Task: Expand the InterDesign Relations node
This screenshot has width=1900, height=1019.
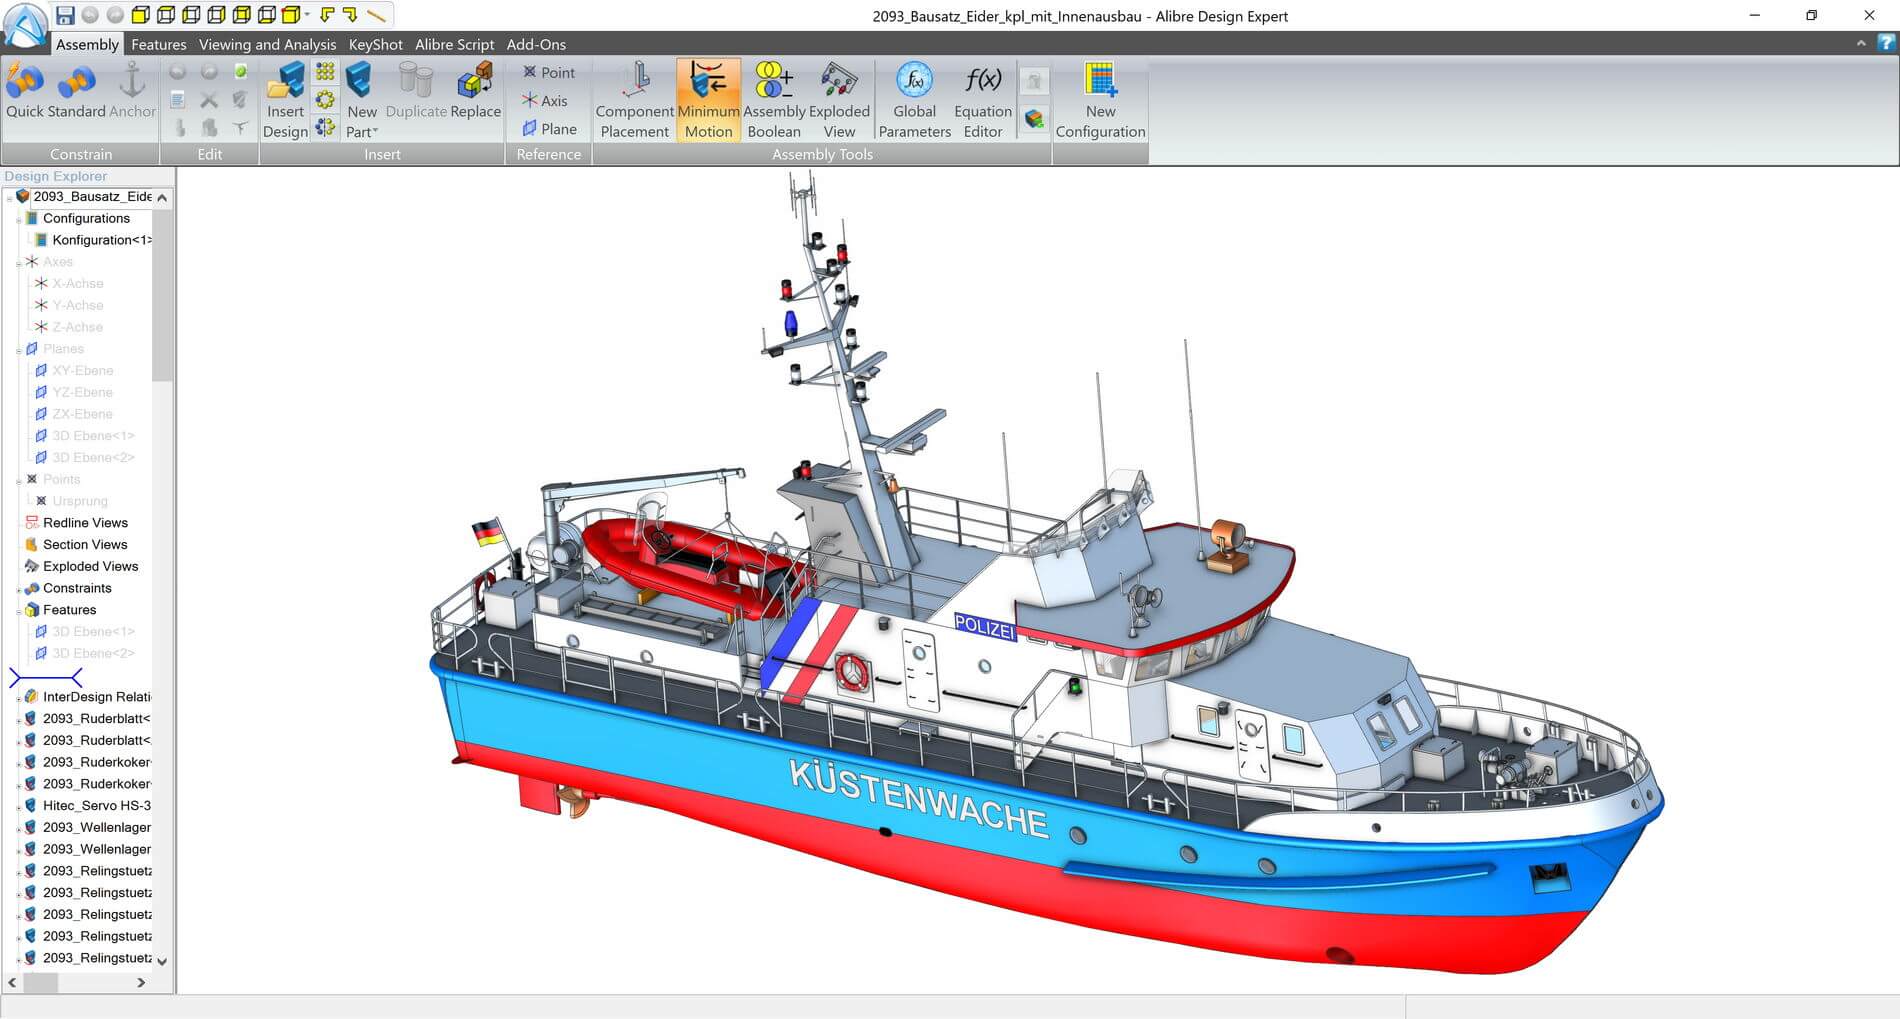Action: tap(19, 697)
